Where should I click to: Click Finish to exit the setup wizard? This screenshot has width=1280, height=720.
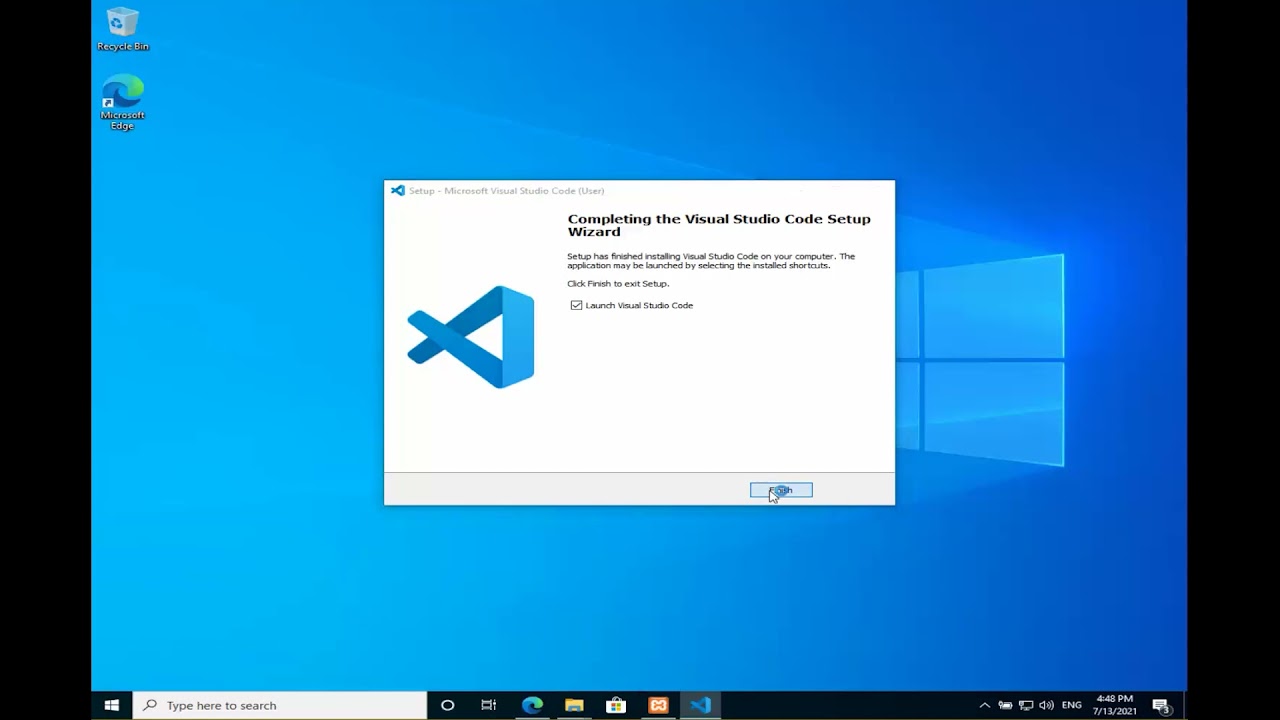coord(781,490)
